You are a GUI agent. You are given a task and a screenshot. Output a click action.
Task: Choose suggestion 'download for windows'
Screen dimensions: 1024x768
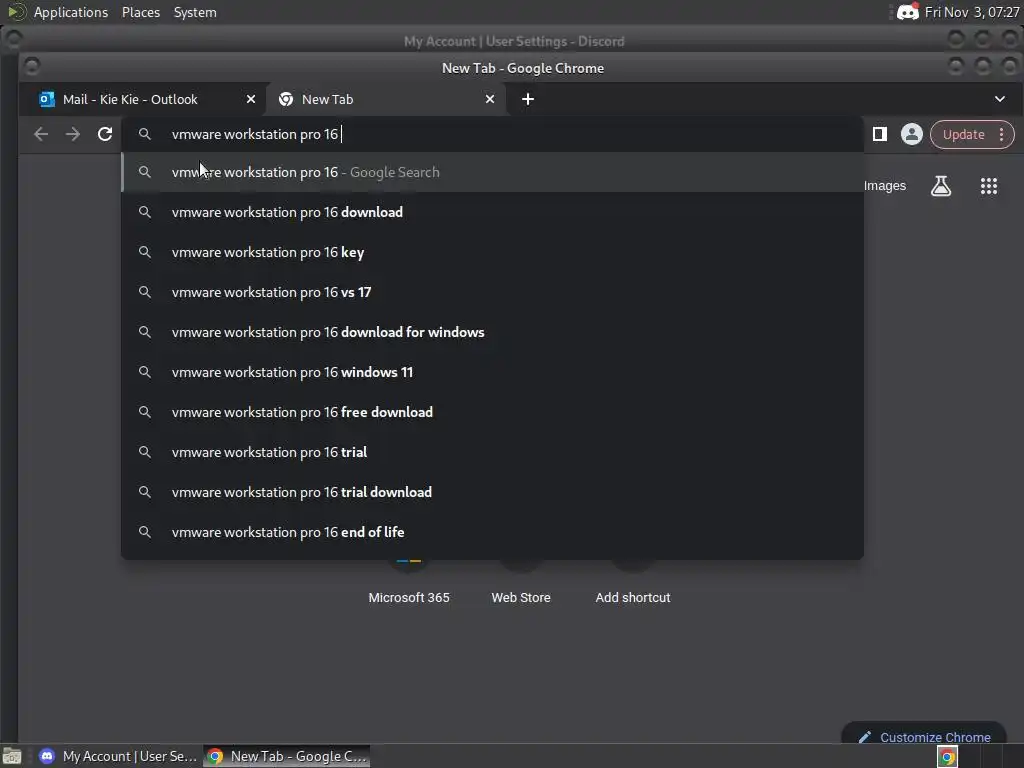click(492, 332)
